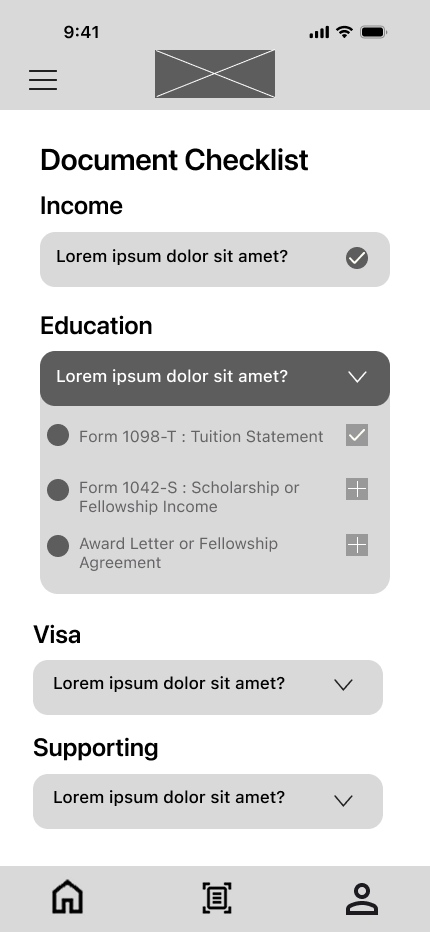Collapse the Education section chevron
430x932 pixels.
pyautogui.click(x=357, y=377)
